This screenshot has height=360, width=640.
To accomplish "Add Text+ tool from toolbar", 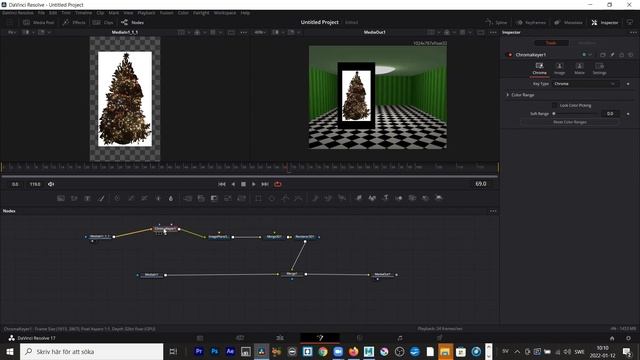I will point(87,198).
